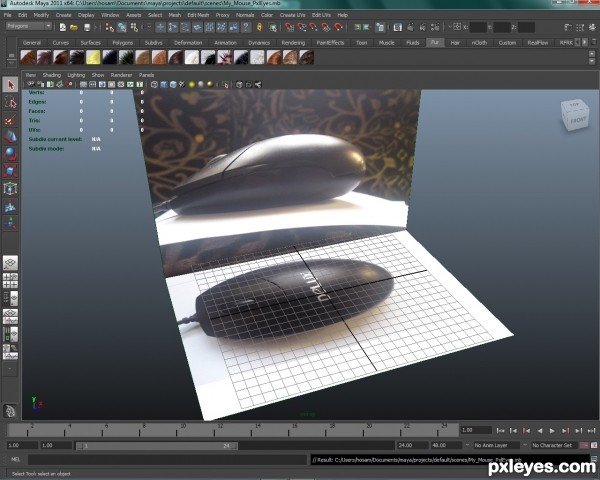Switch to the Polygons shelf tab
Screen dimensions: 600x480
122,43
